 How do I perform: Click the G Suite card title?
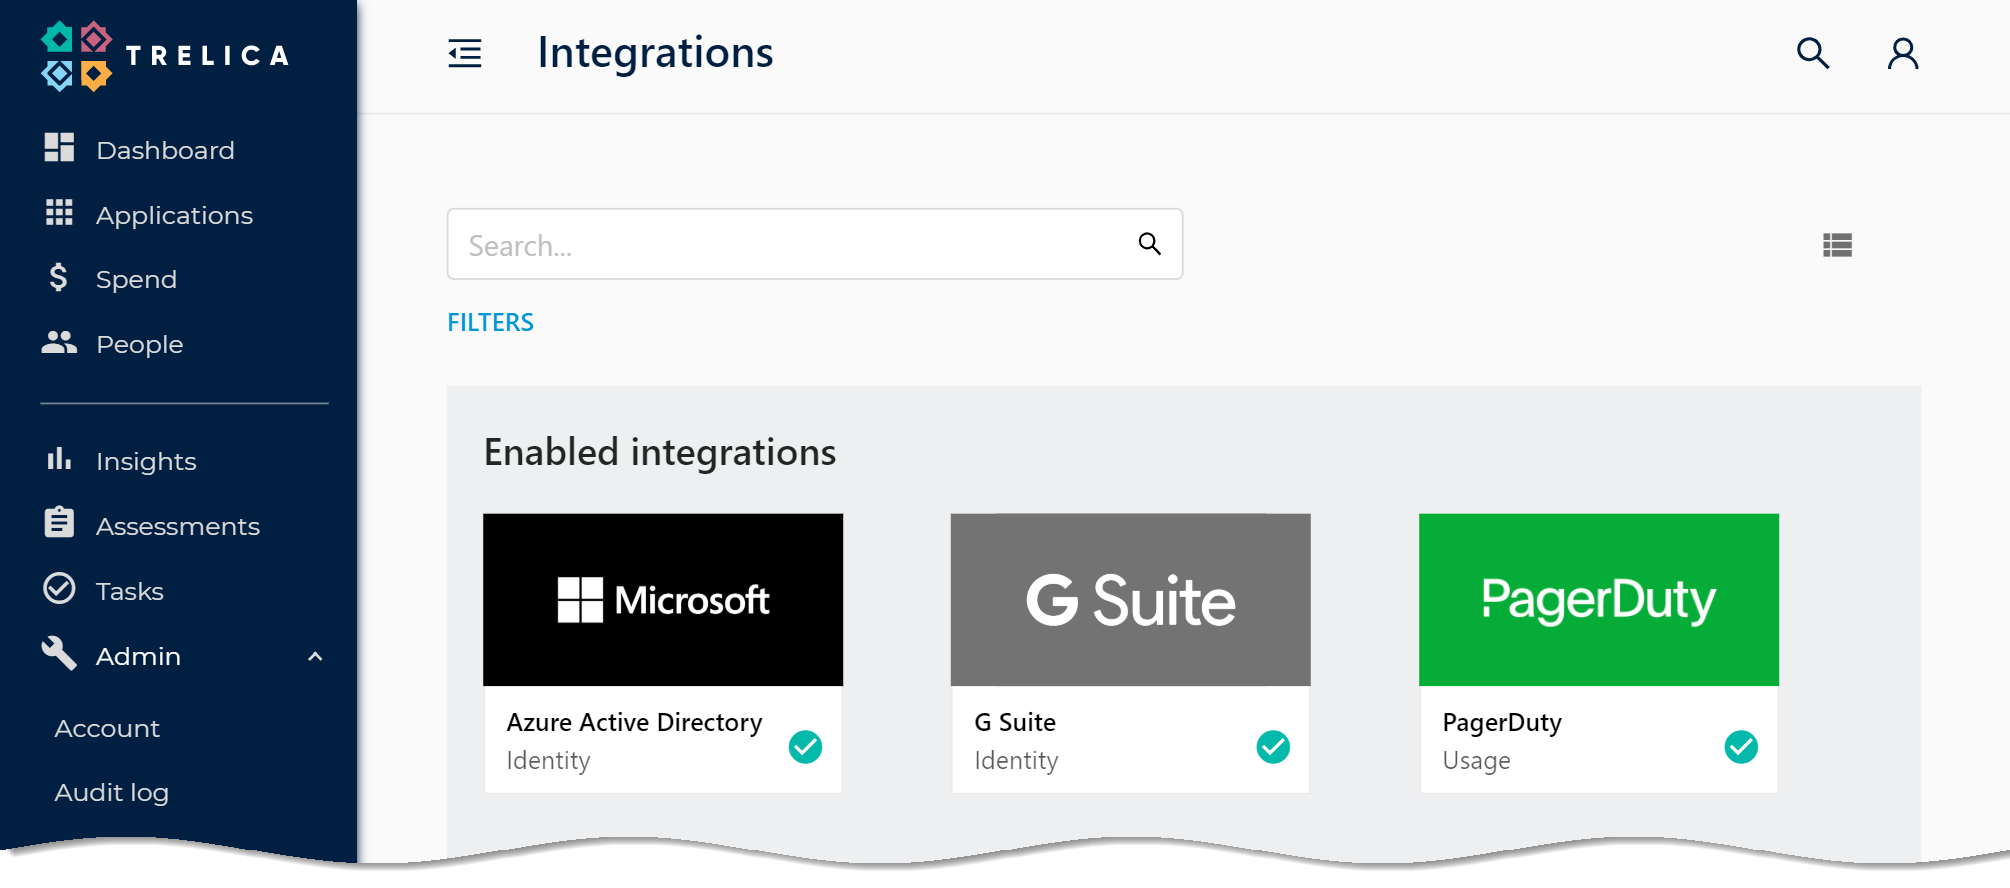tap(1015, 722)
